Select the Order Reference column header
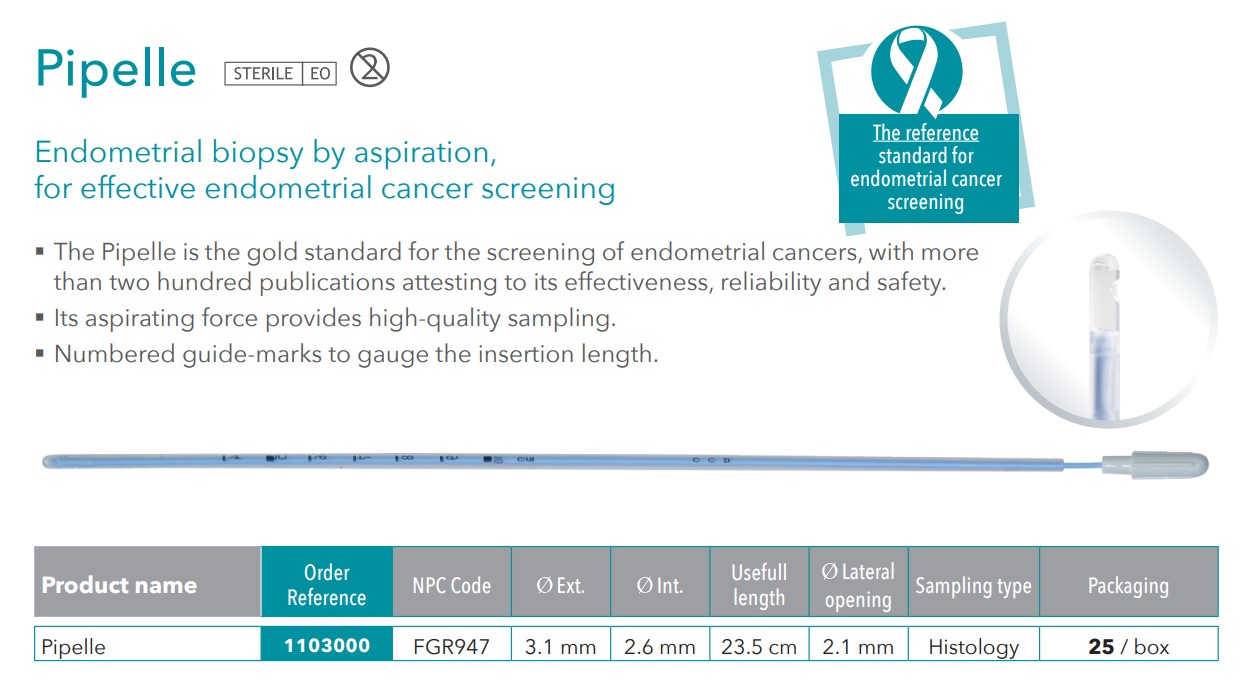The height and width of the screenshot is (697, 1247). [327, 585]
